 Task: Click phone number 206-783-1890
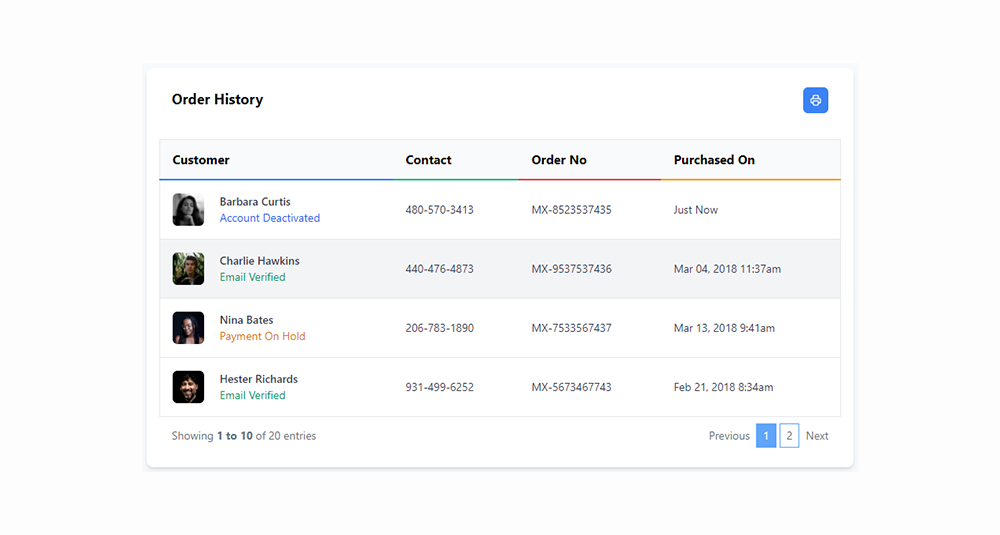[x=439, y=328]
